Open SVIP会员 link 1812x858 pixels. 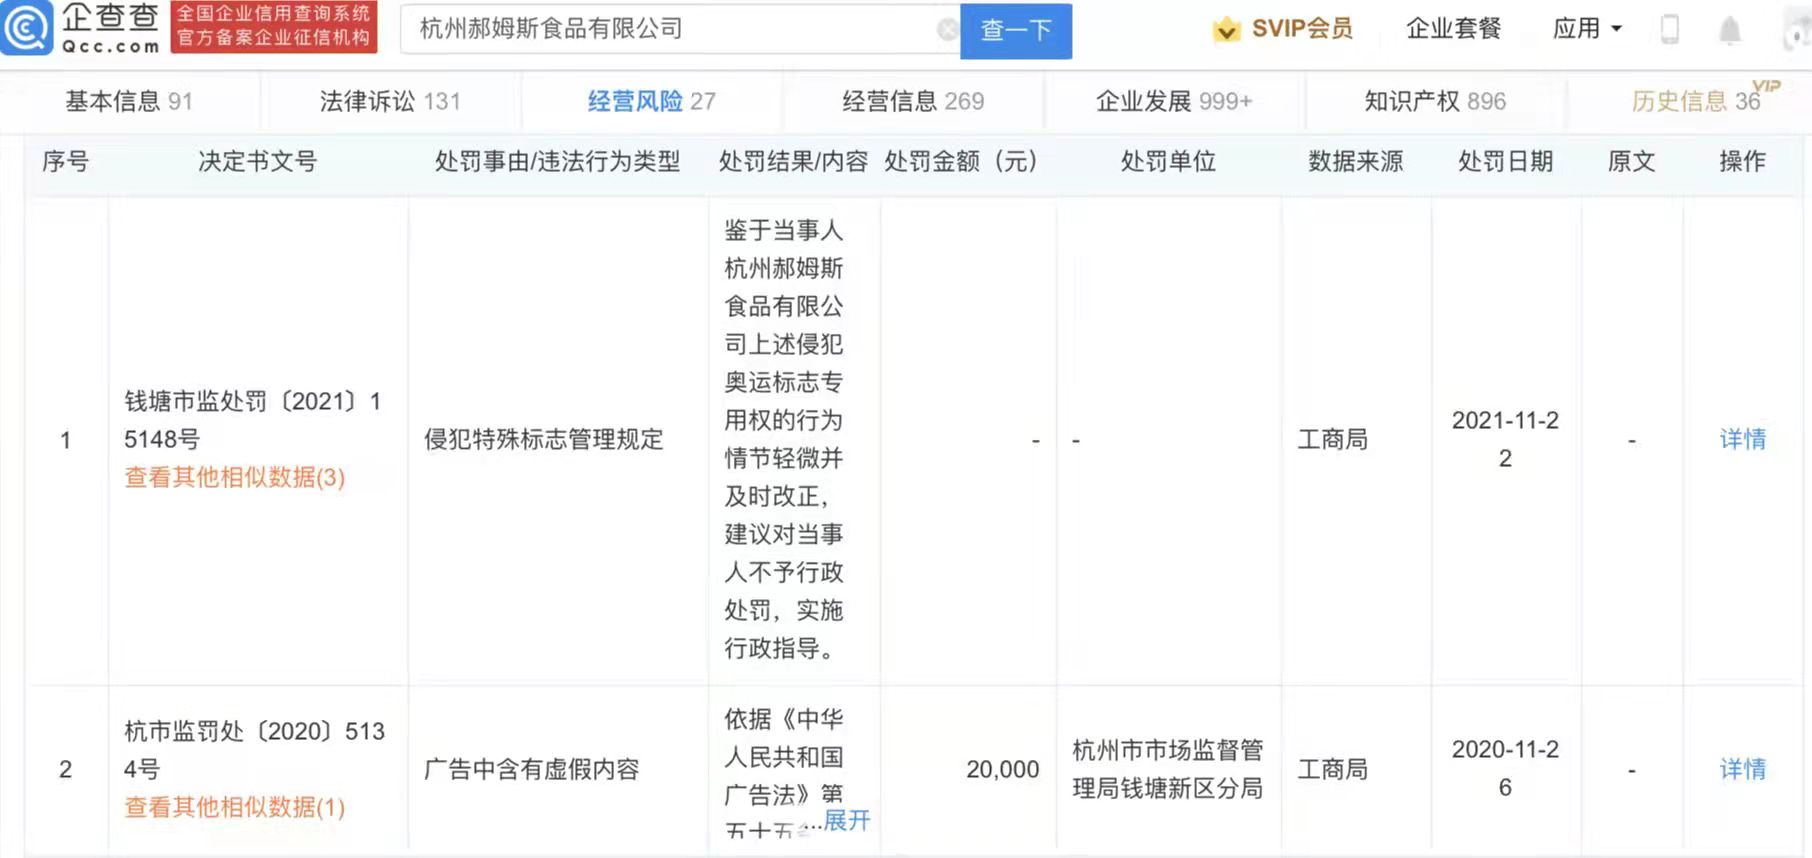tap(1301, 29)
